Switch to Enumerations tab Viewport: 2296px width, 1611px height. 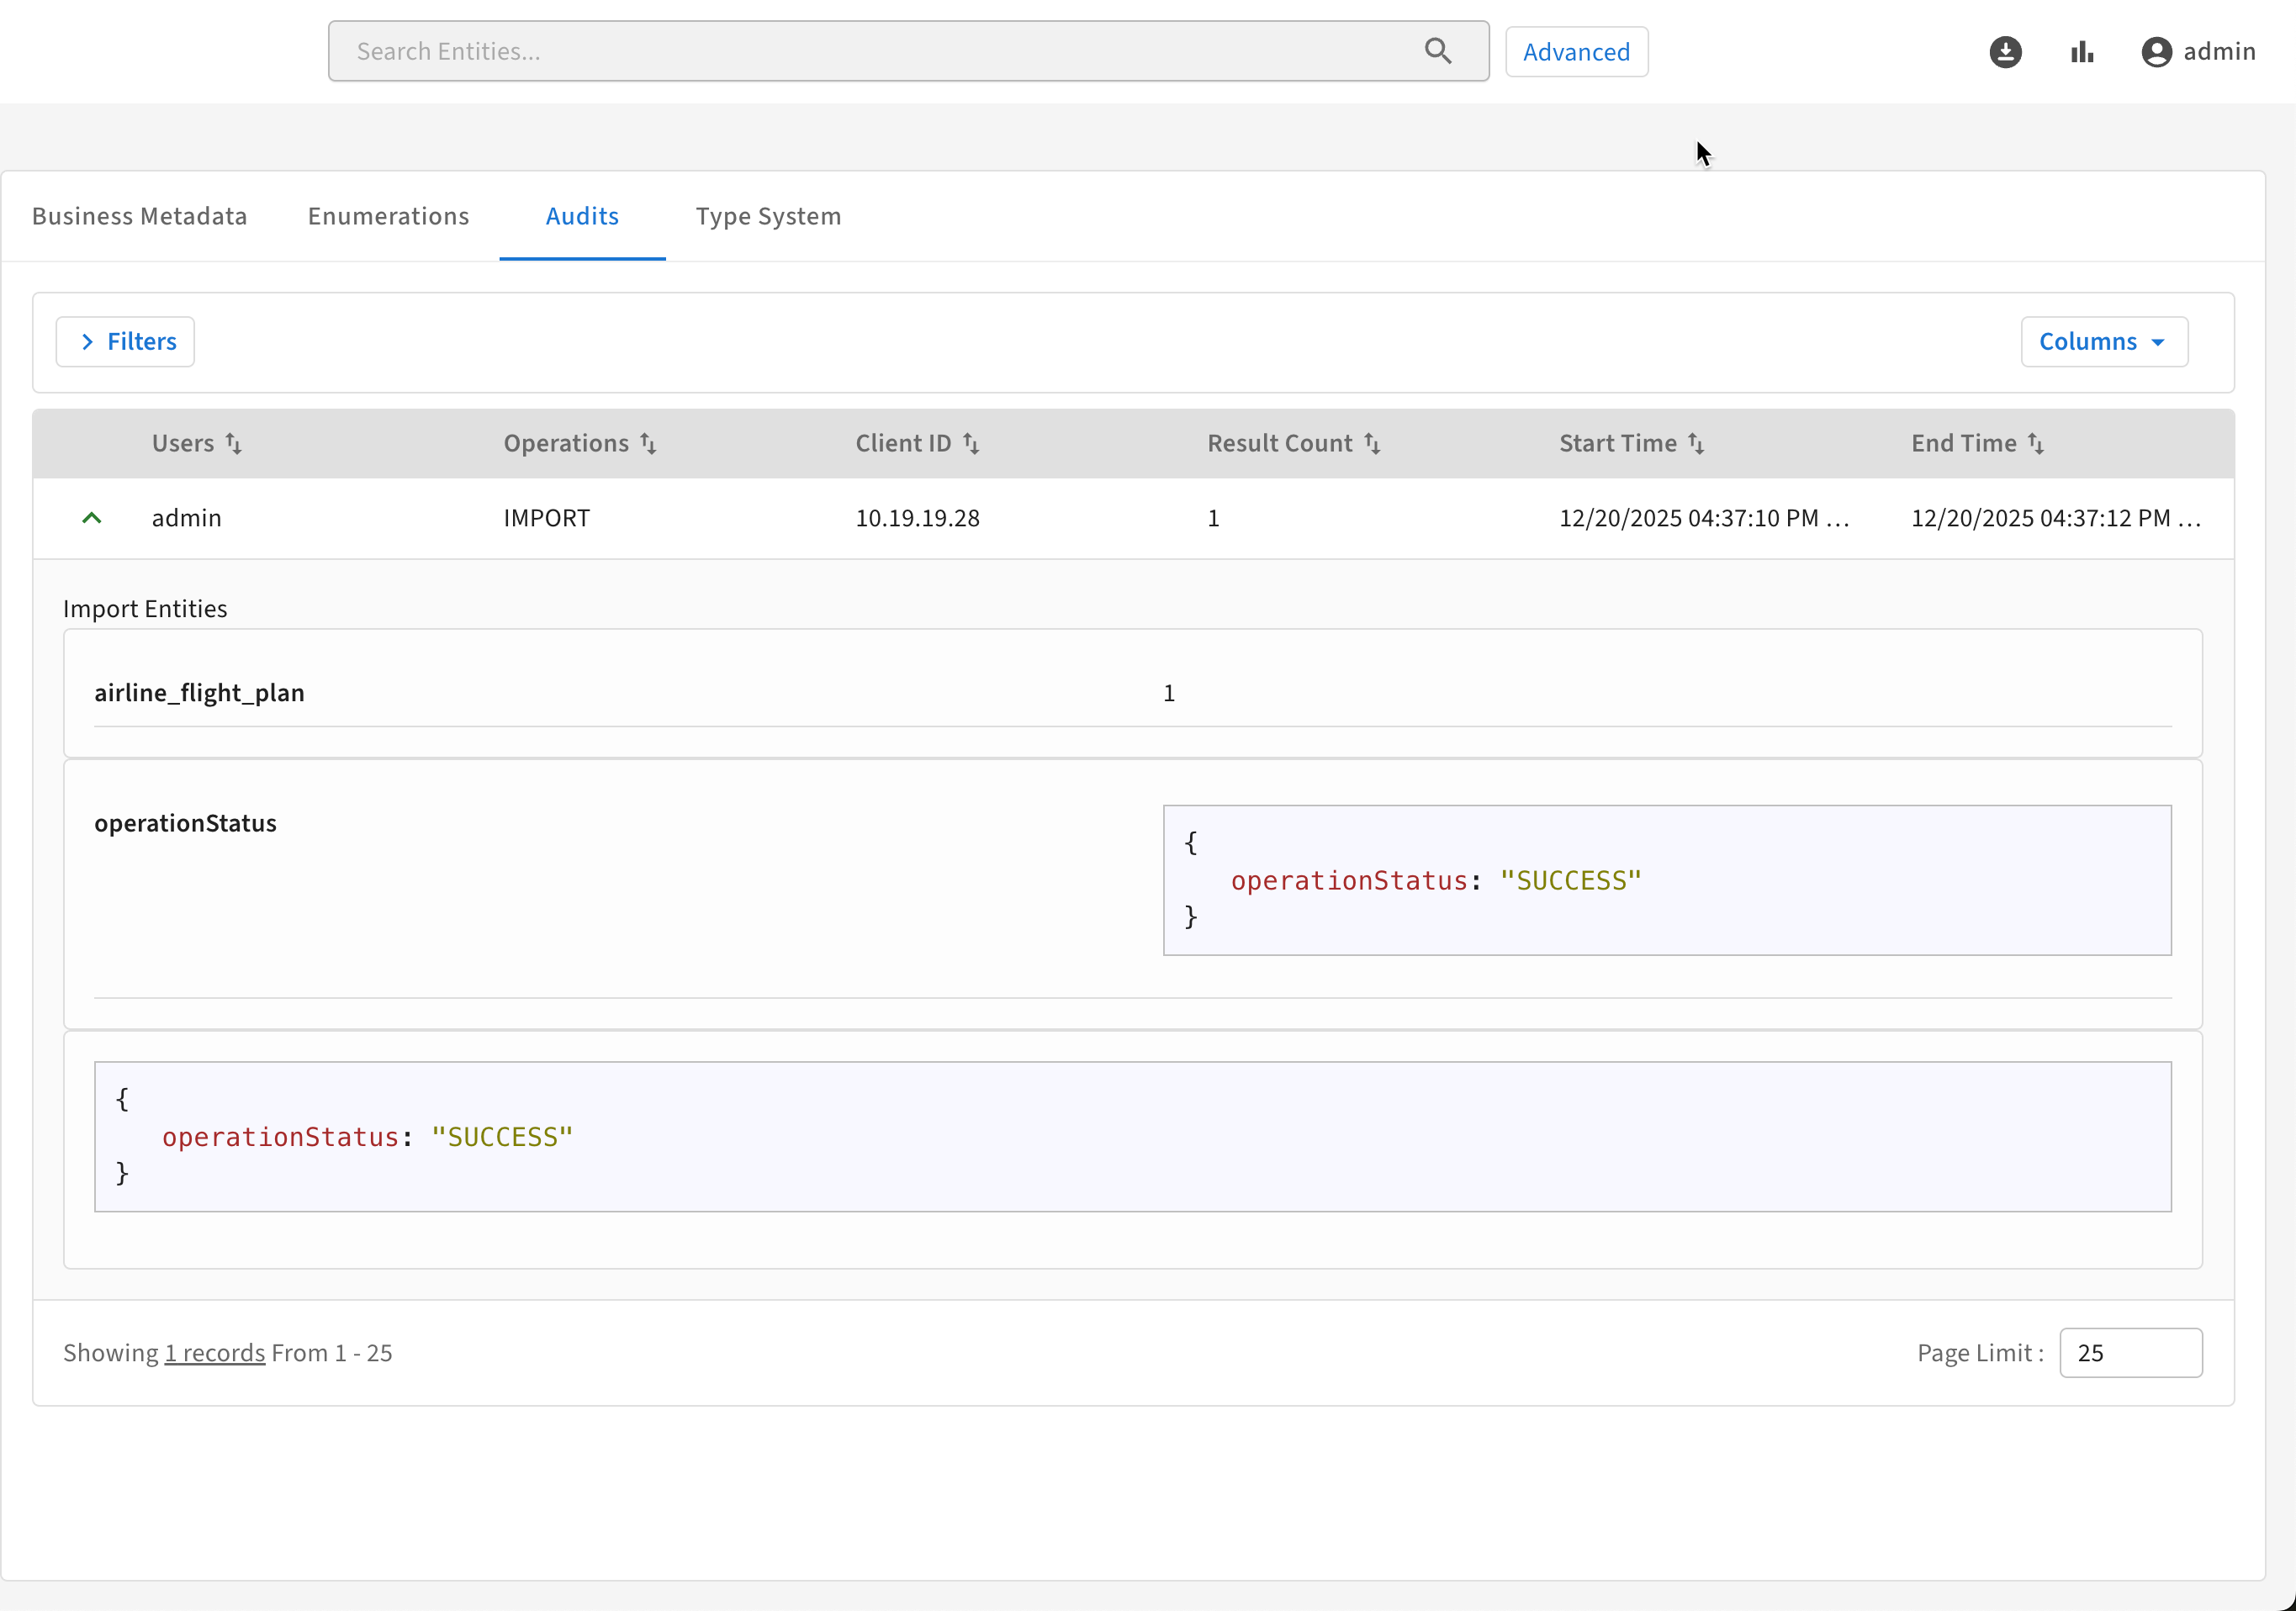point(388,216)
